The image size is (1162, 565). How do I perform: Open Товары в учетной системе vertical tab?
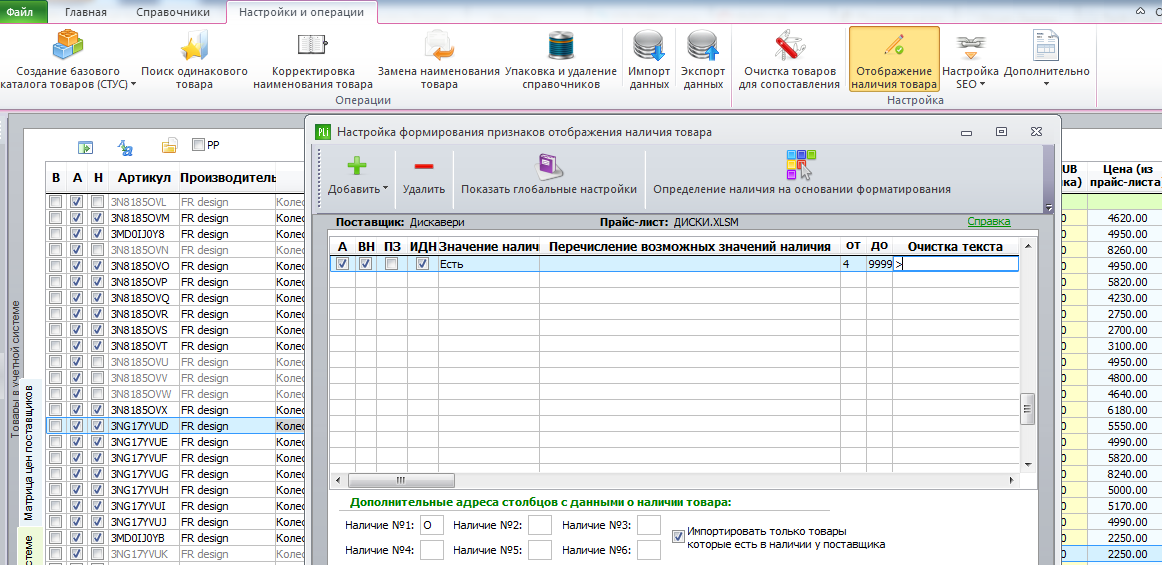(14, 369)
